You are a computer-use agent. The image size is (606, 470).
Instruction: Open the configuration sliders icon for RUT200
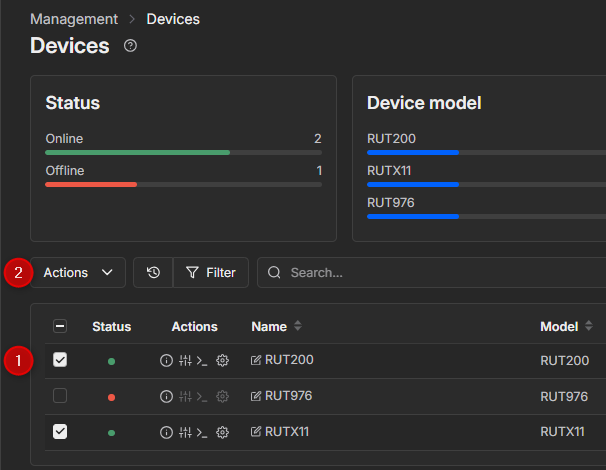pos(184,360)
